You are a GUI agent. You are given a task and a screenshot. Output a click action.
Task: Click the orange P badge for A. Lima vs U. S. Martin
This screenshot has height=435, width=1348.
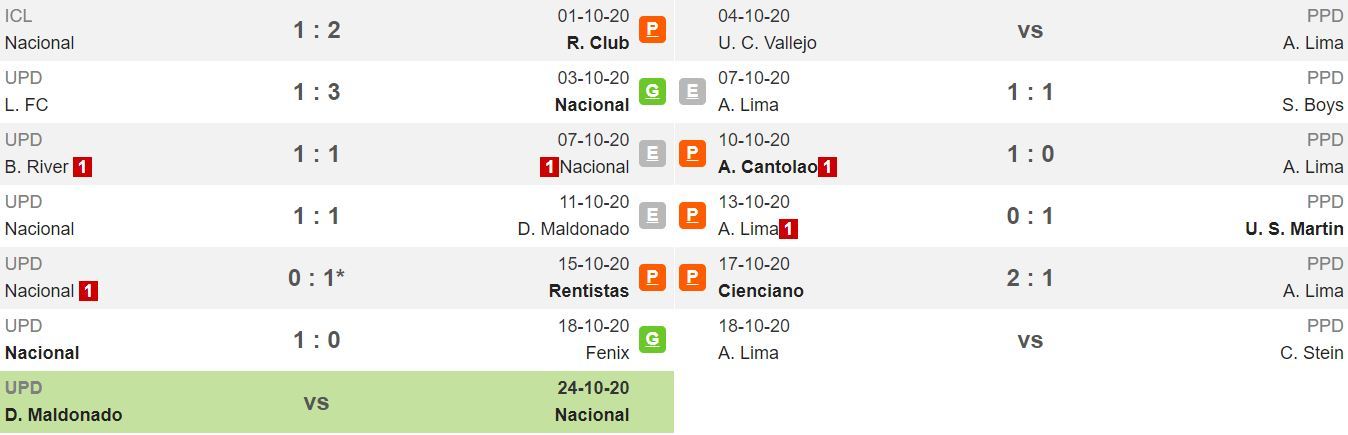click(x=692, y=215)
